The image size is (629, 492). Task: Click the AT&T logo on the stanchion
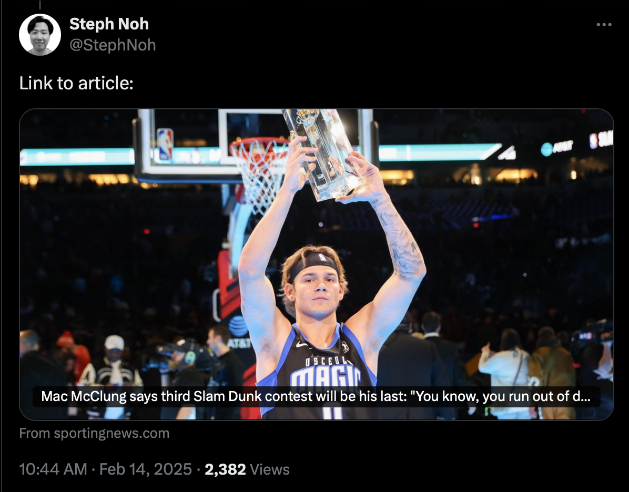(239, 331)
